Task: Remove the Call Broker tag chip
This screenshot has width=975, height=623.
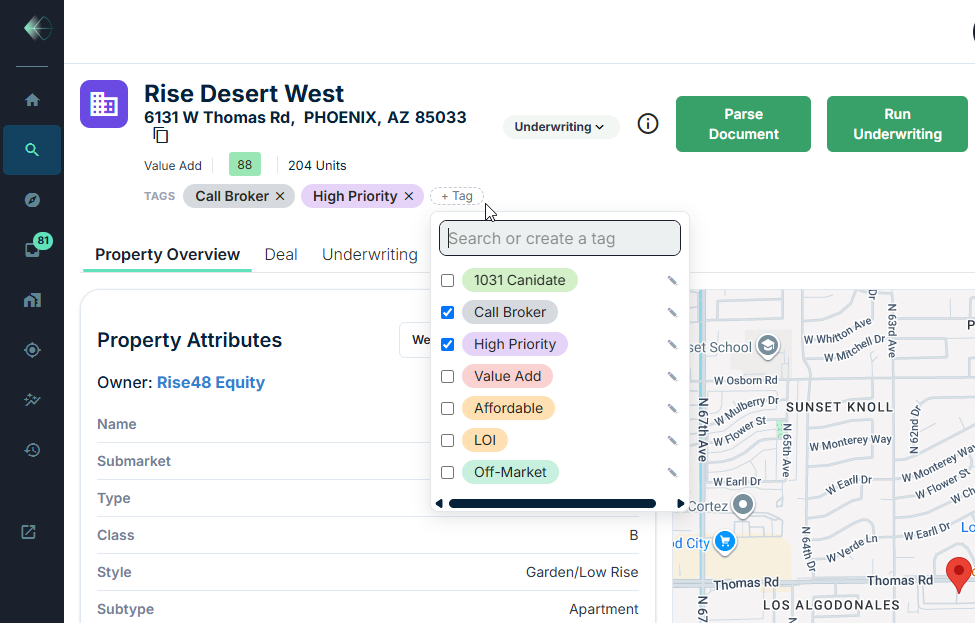Action: pyautogui.click(x=280, y=196)
